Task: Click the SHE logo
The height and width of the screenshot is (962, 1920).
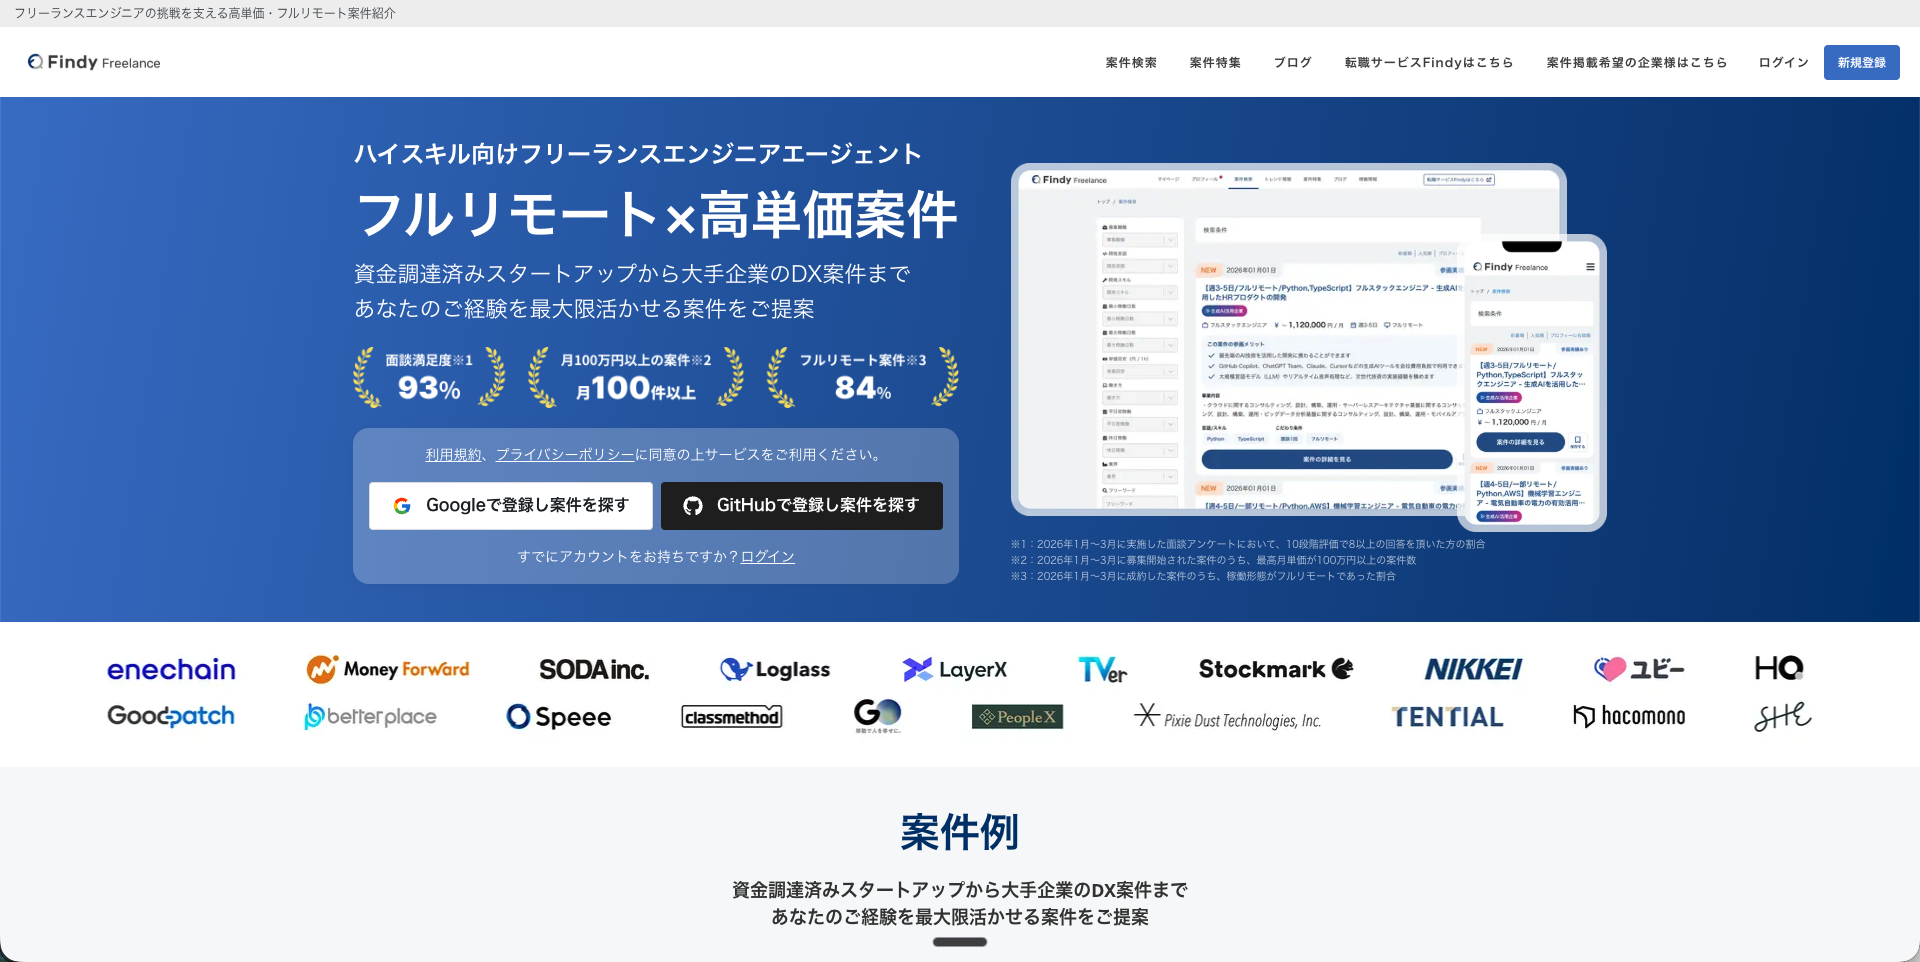Action: click(1782, 716)
